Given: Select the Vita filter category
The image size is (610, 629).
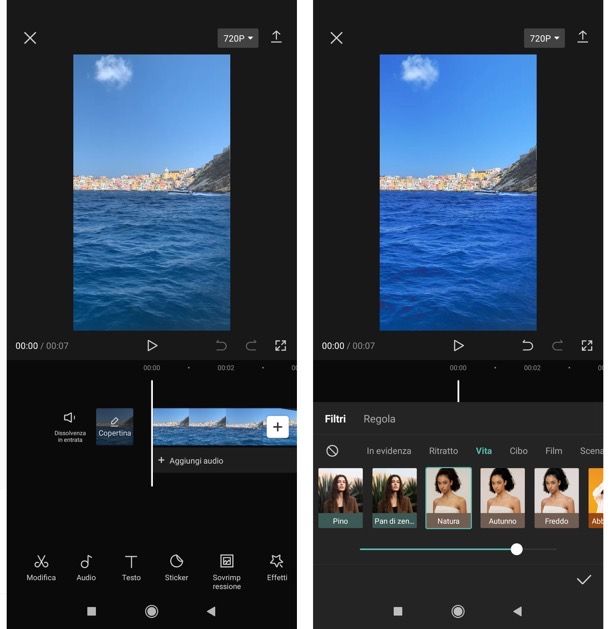Looking at the screenshot, I should (484, 451).
